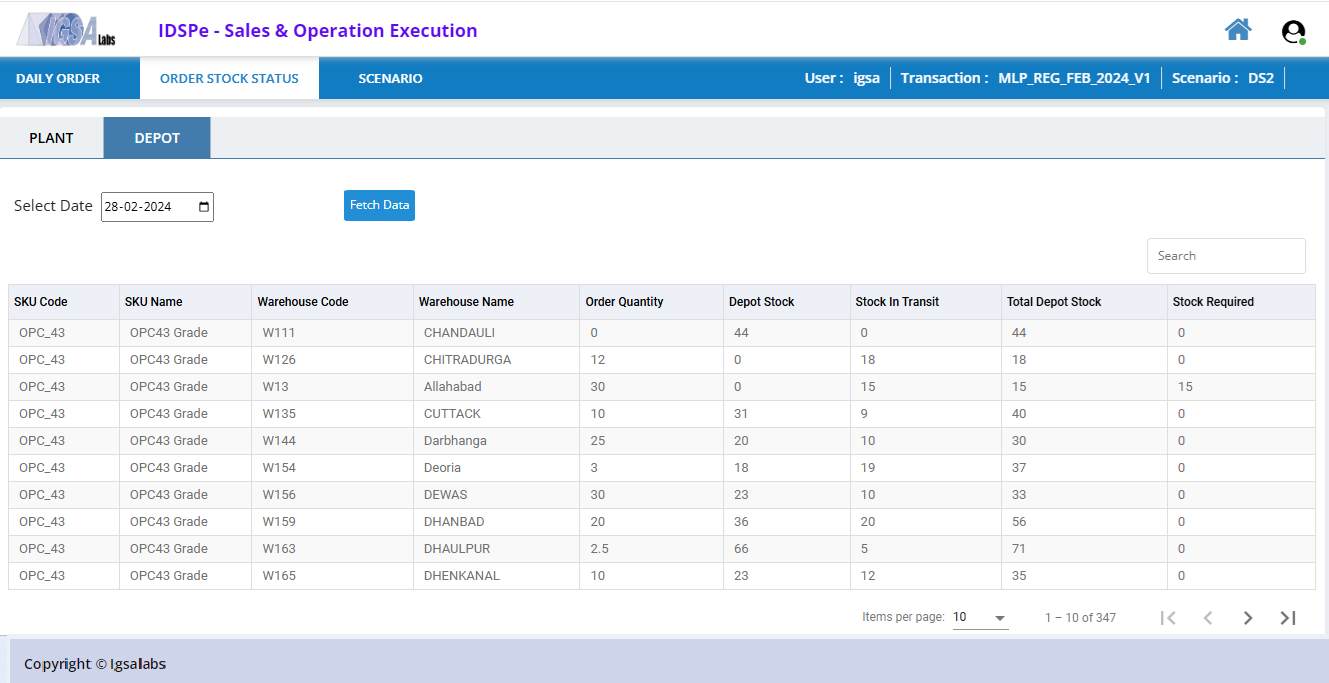1329x683 pixels.
Task: Click depot stock 66 value
Action: coord(741,549)
